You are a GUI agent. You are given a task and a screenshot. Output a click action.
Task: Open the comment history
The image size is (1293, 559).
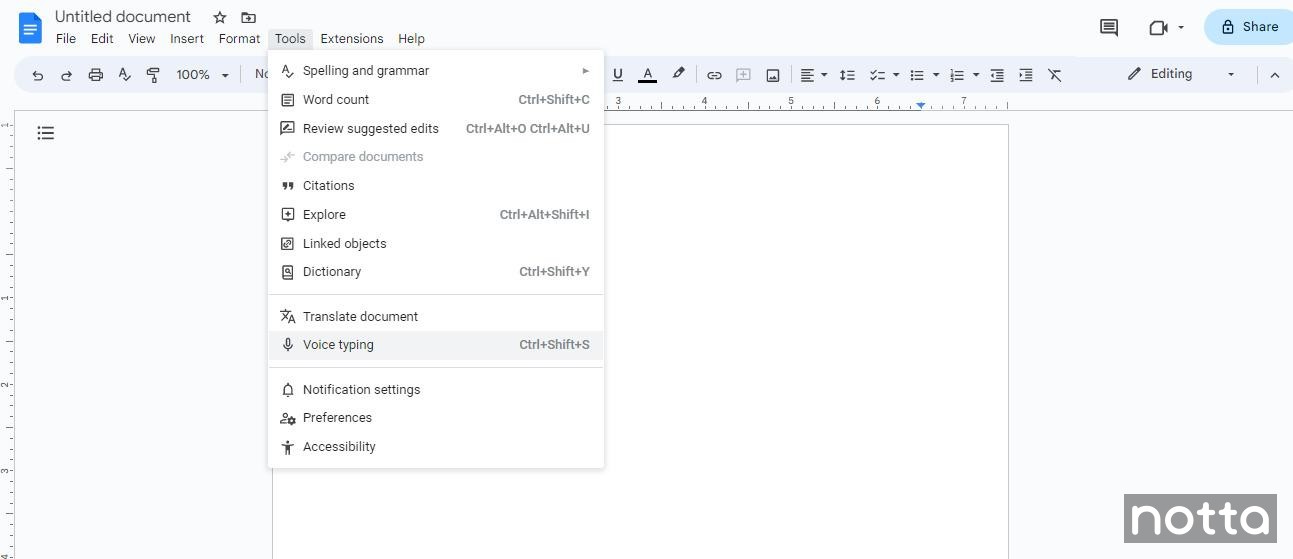[x=1108, y=27]
